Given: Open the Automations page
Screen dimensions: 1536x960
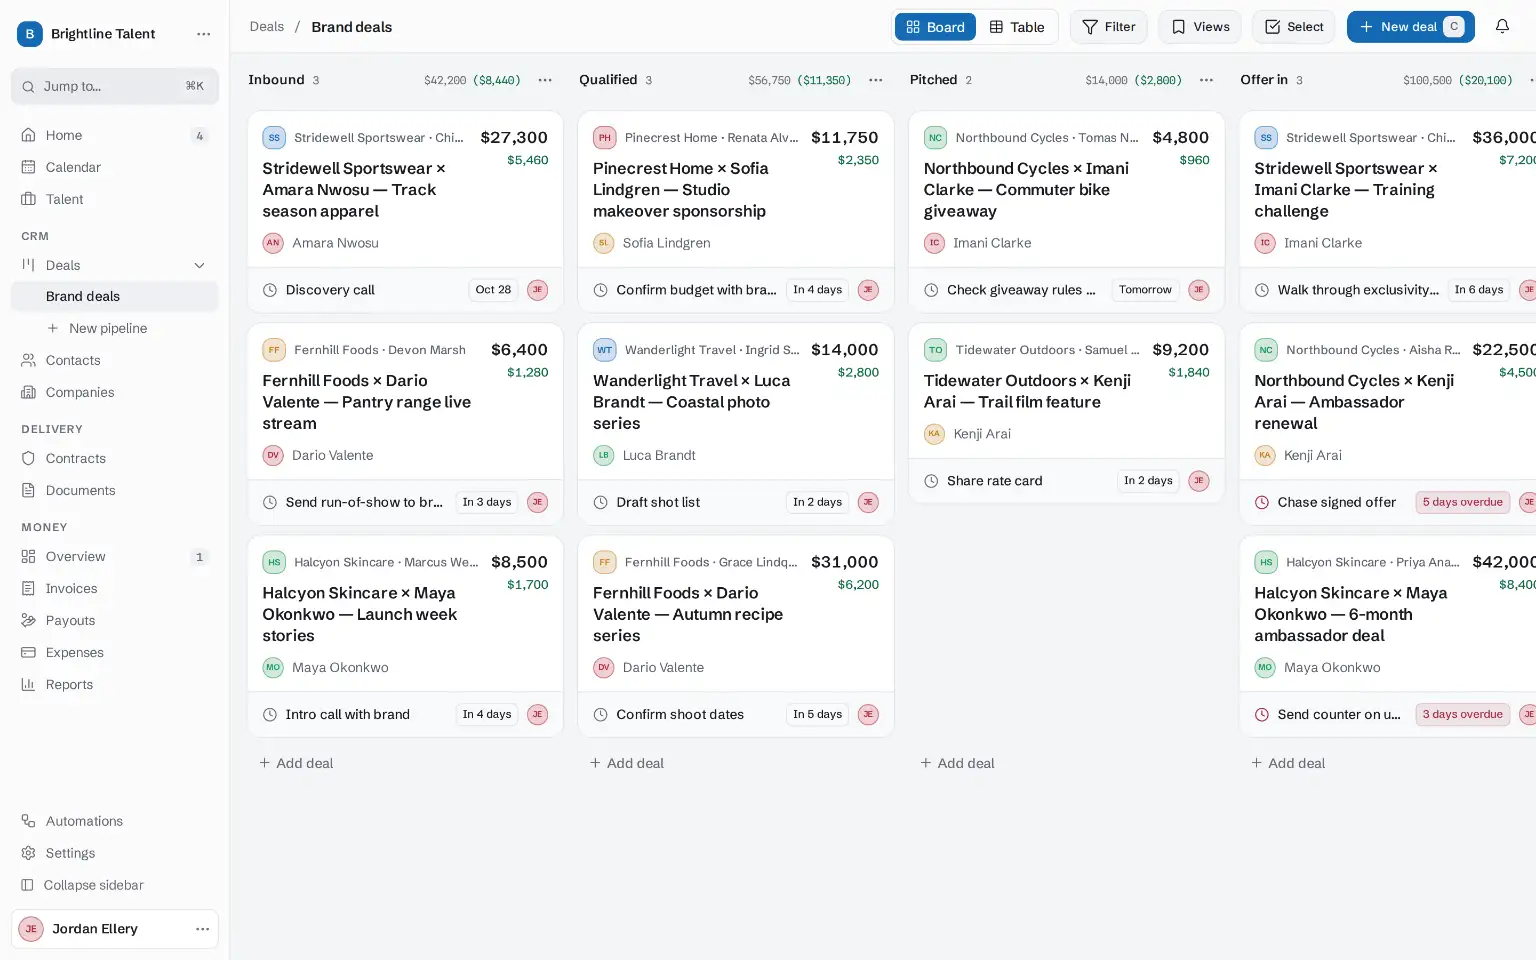Looking at the screenshot, I should click(115, 821).
